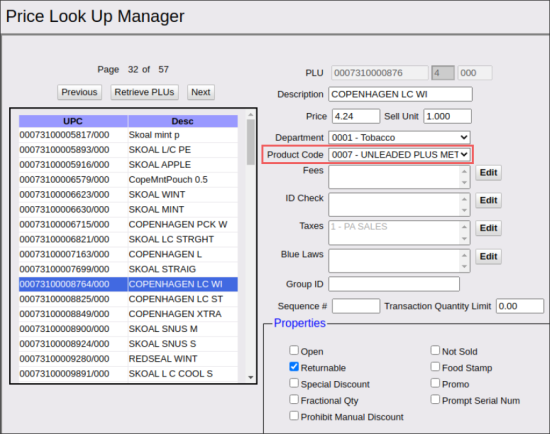Uncheck the Returnable checkbox
Viewport: 550px width, 434px height.
(x=294, y=367)
